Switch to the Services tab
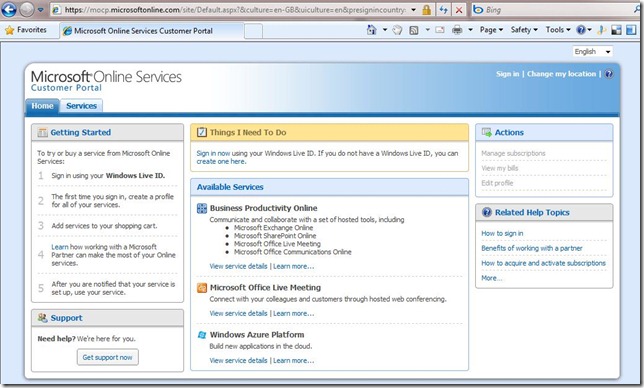This screenshot has width=644, height=388. (x=81, y=106)
